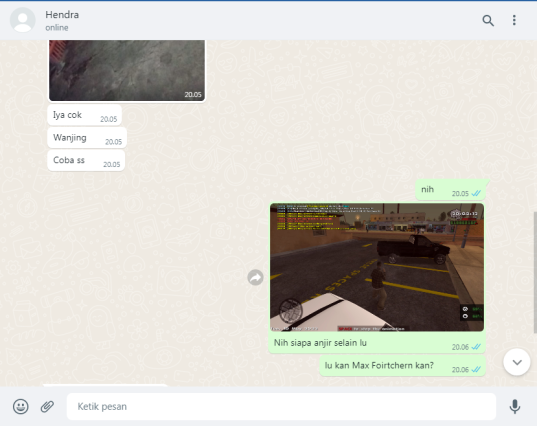Click the forward arrow beside game screenshot
This screenshot has width=537, height=426.
point(255,277)
